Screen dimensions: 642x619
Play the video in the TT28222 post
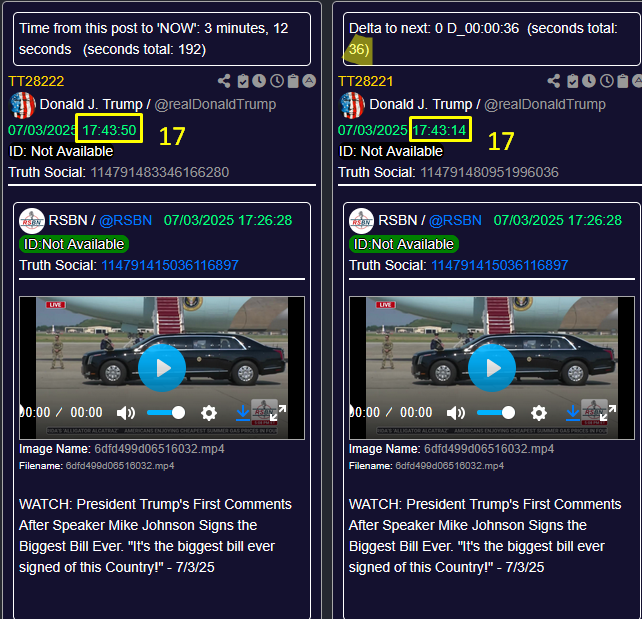pyautogui.click(x=162, y=368)
